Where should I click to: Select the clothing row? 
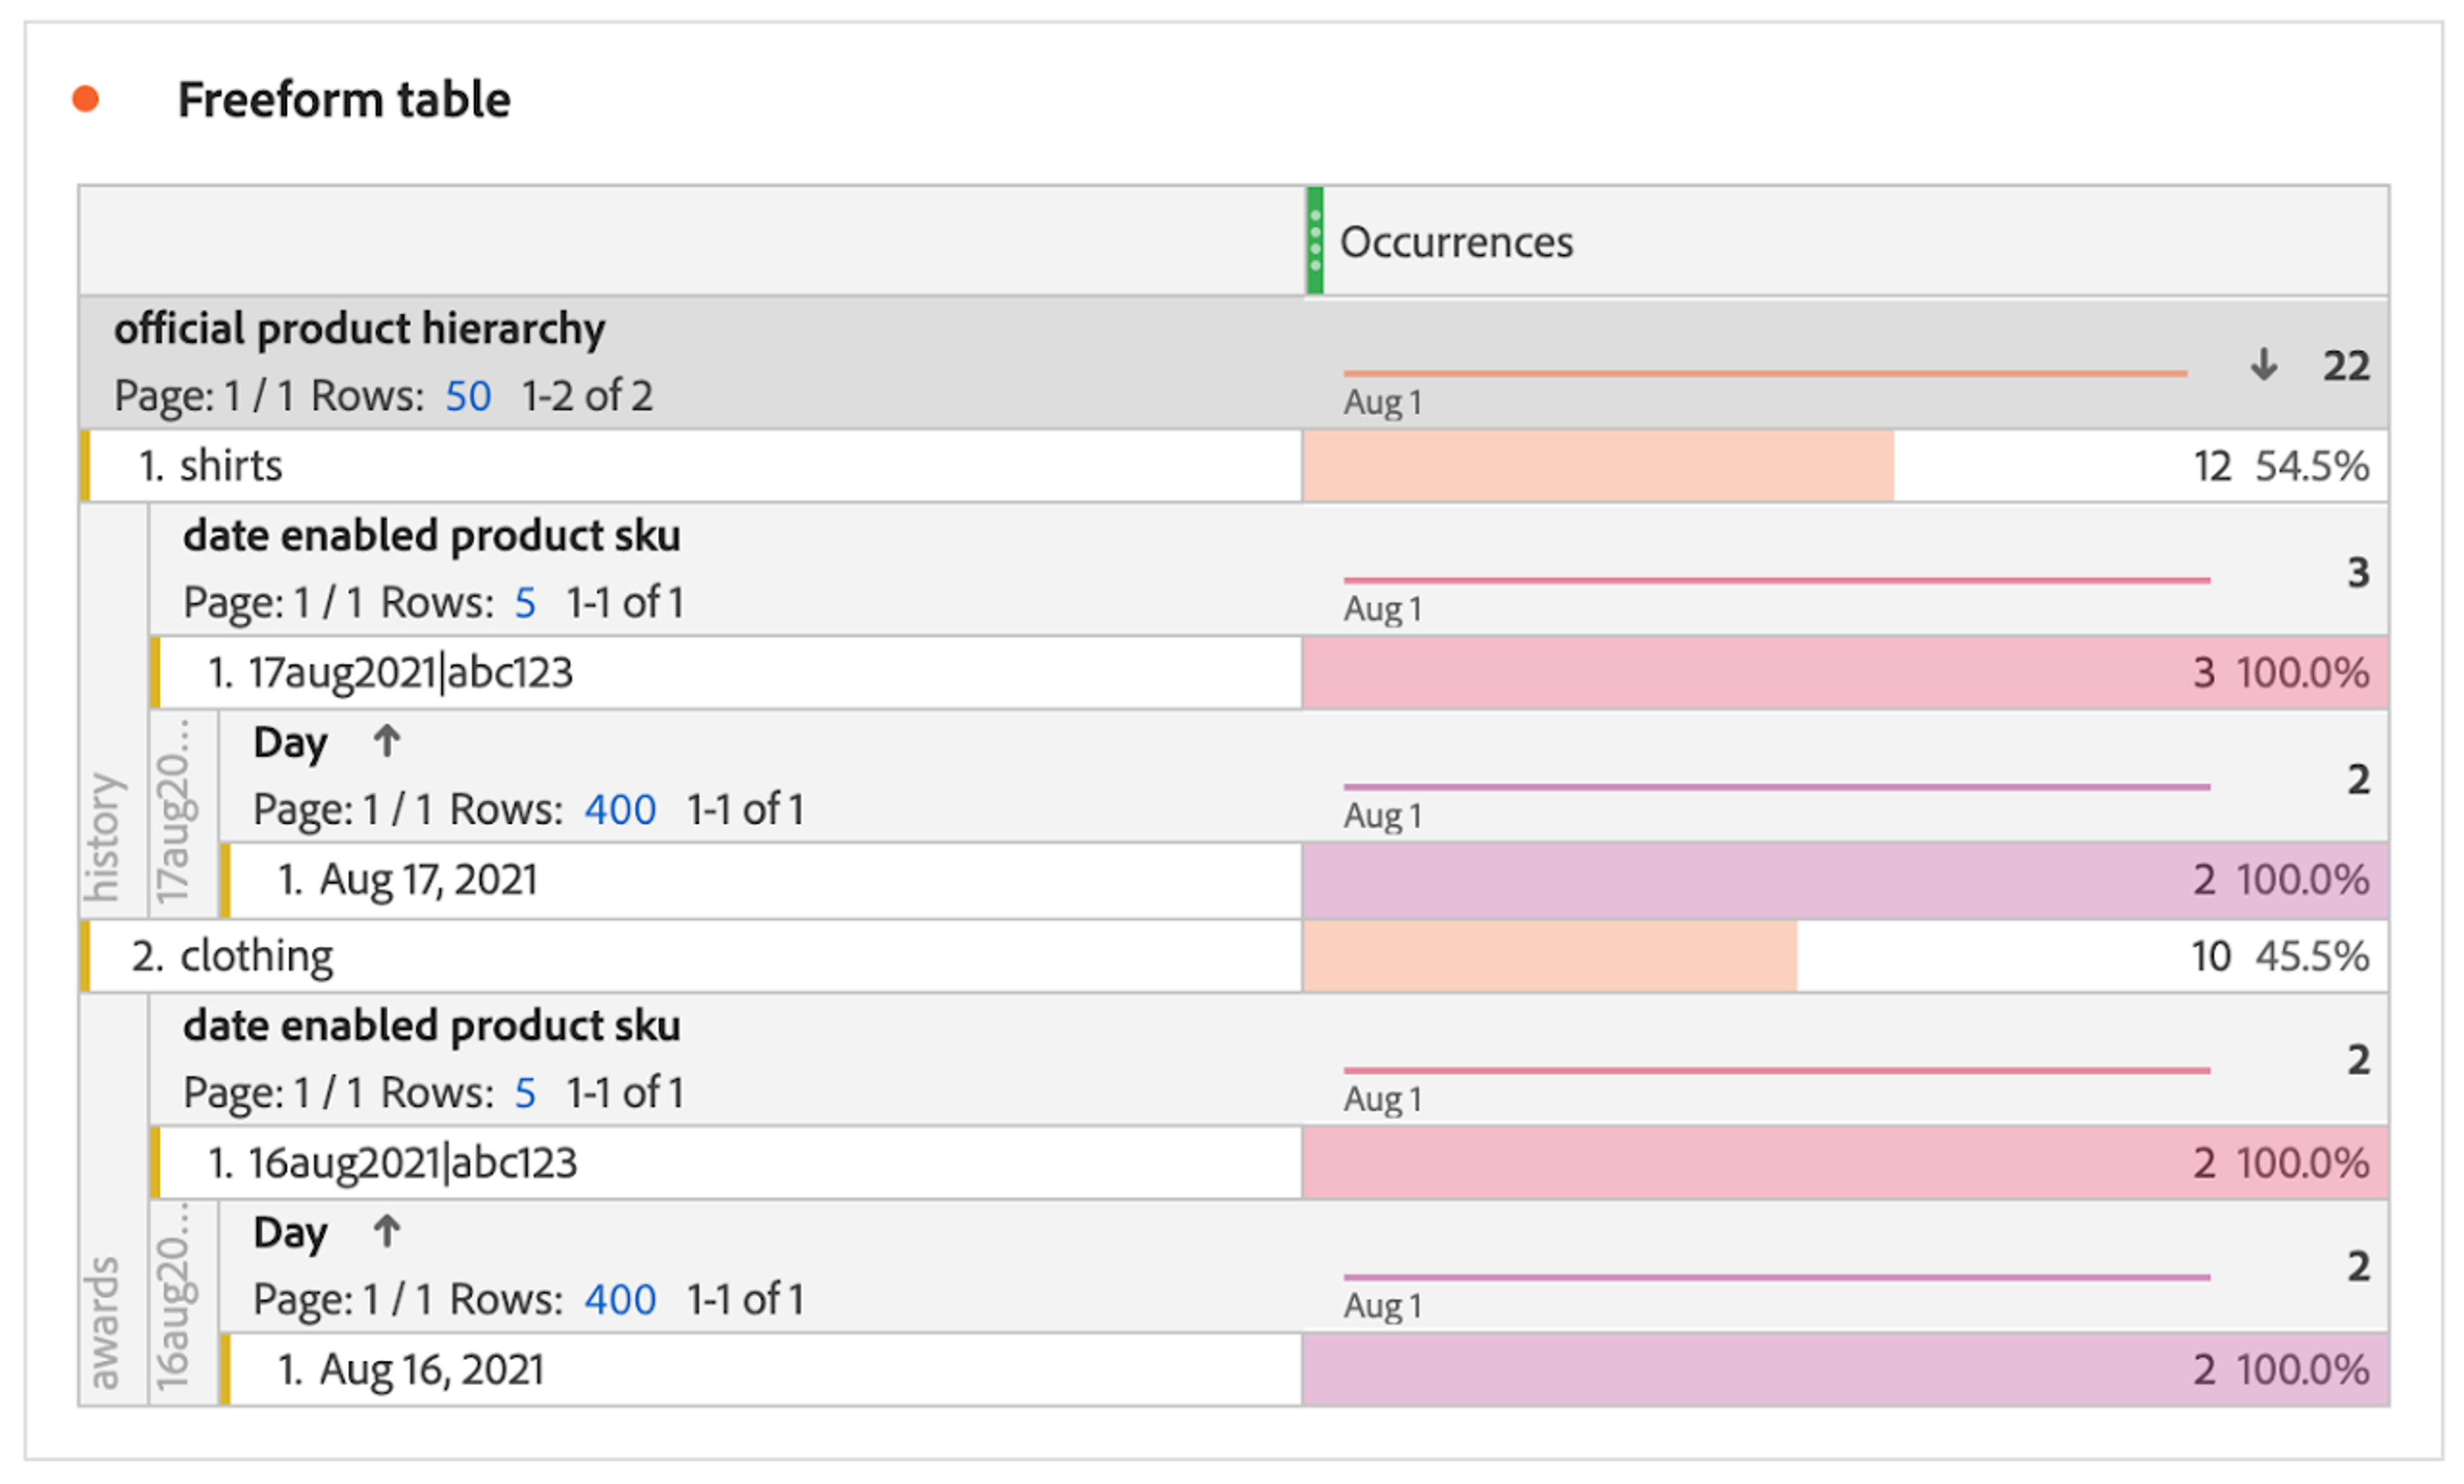tap(256, 956)
